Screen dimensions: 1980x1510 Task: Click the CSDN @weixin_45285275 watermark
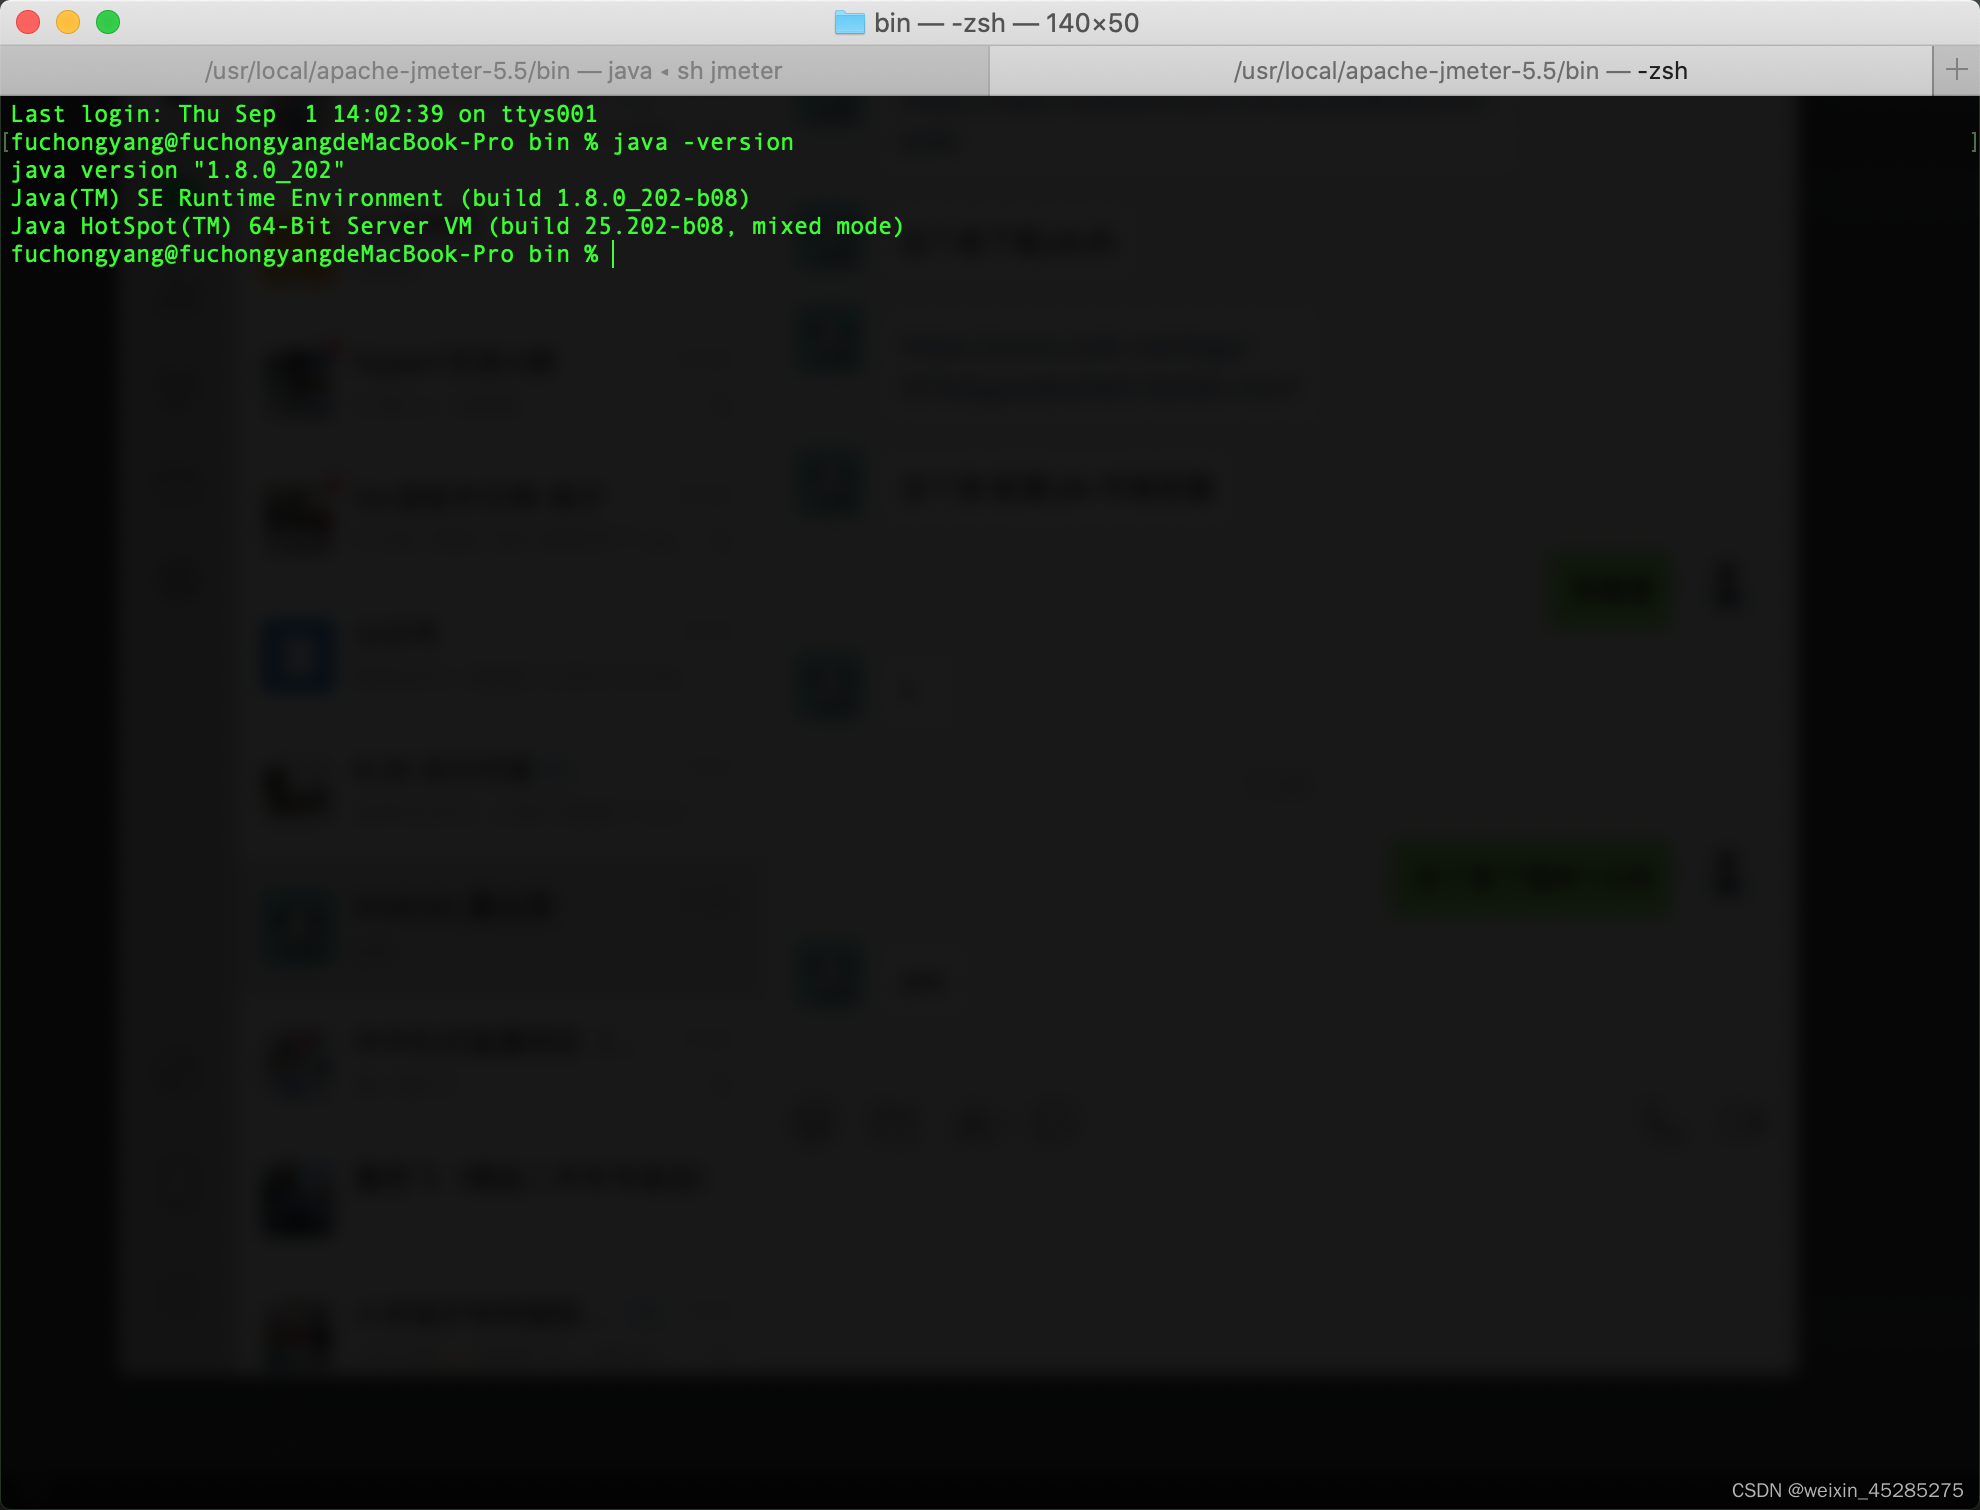1846,1490
